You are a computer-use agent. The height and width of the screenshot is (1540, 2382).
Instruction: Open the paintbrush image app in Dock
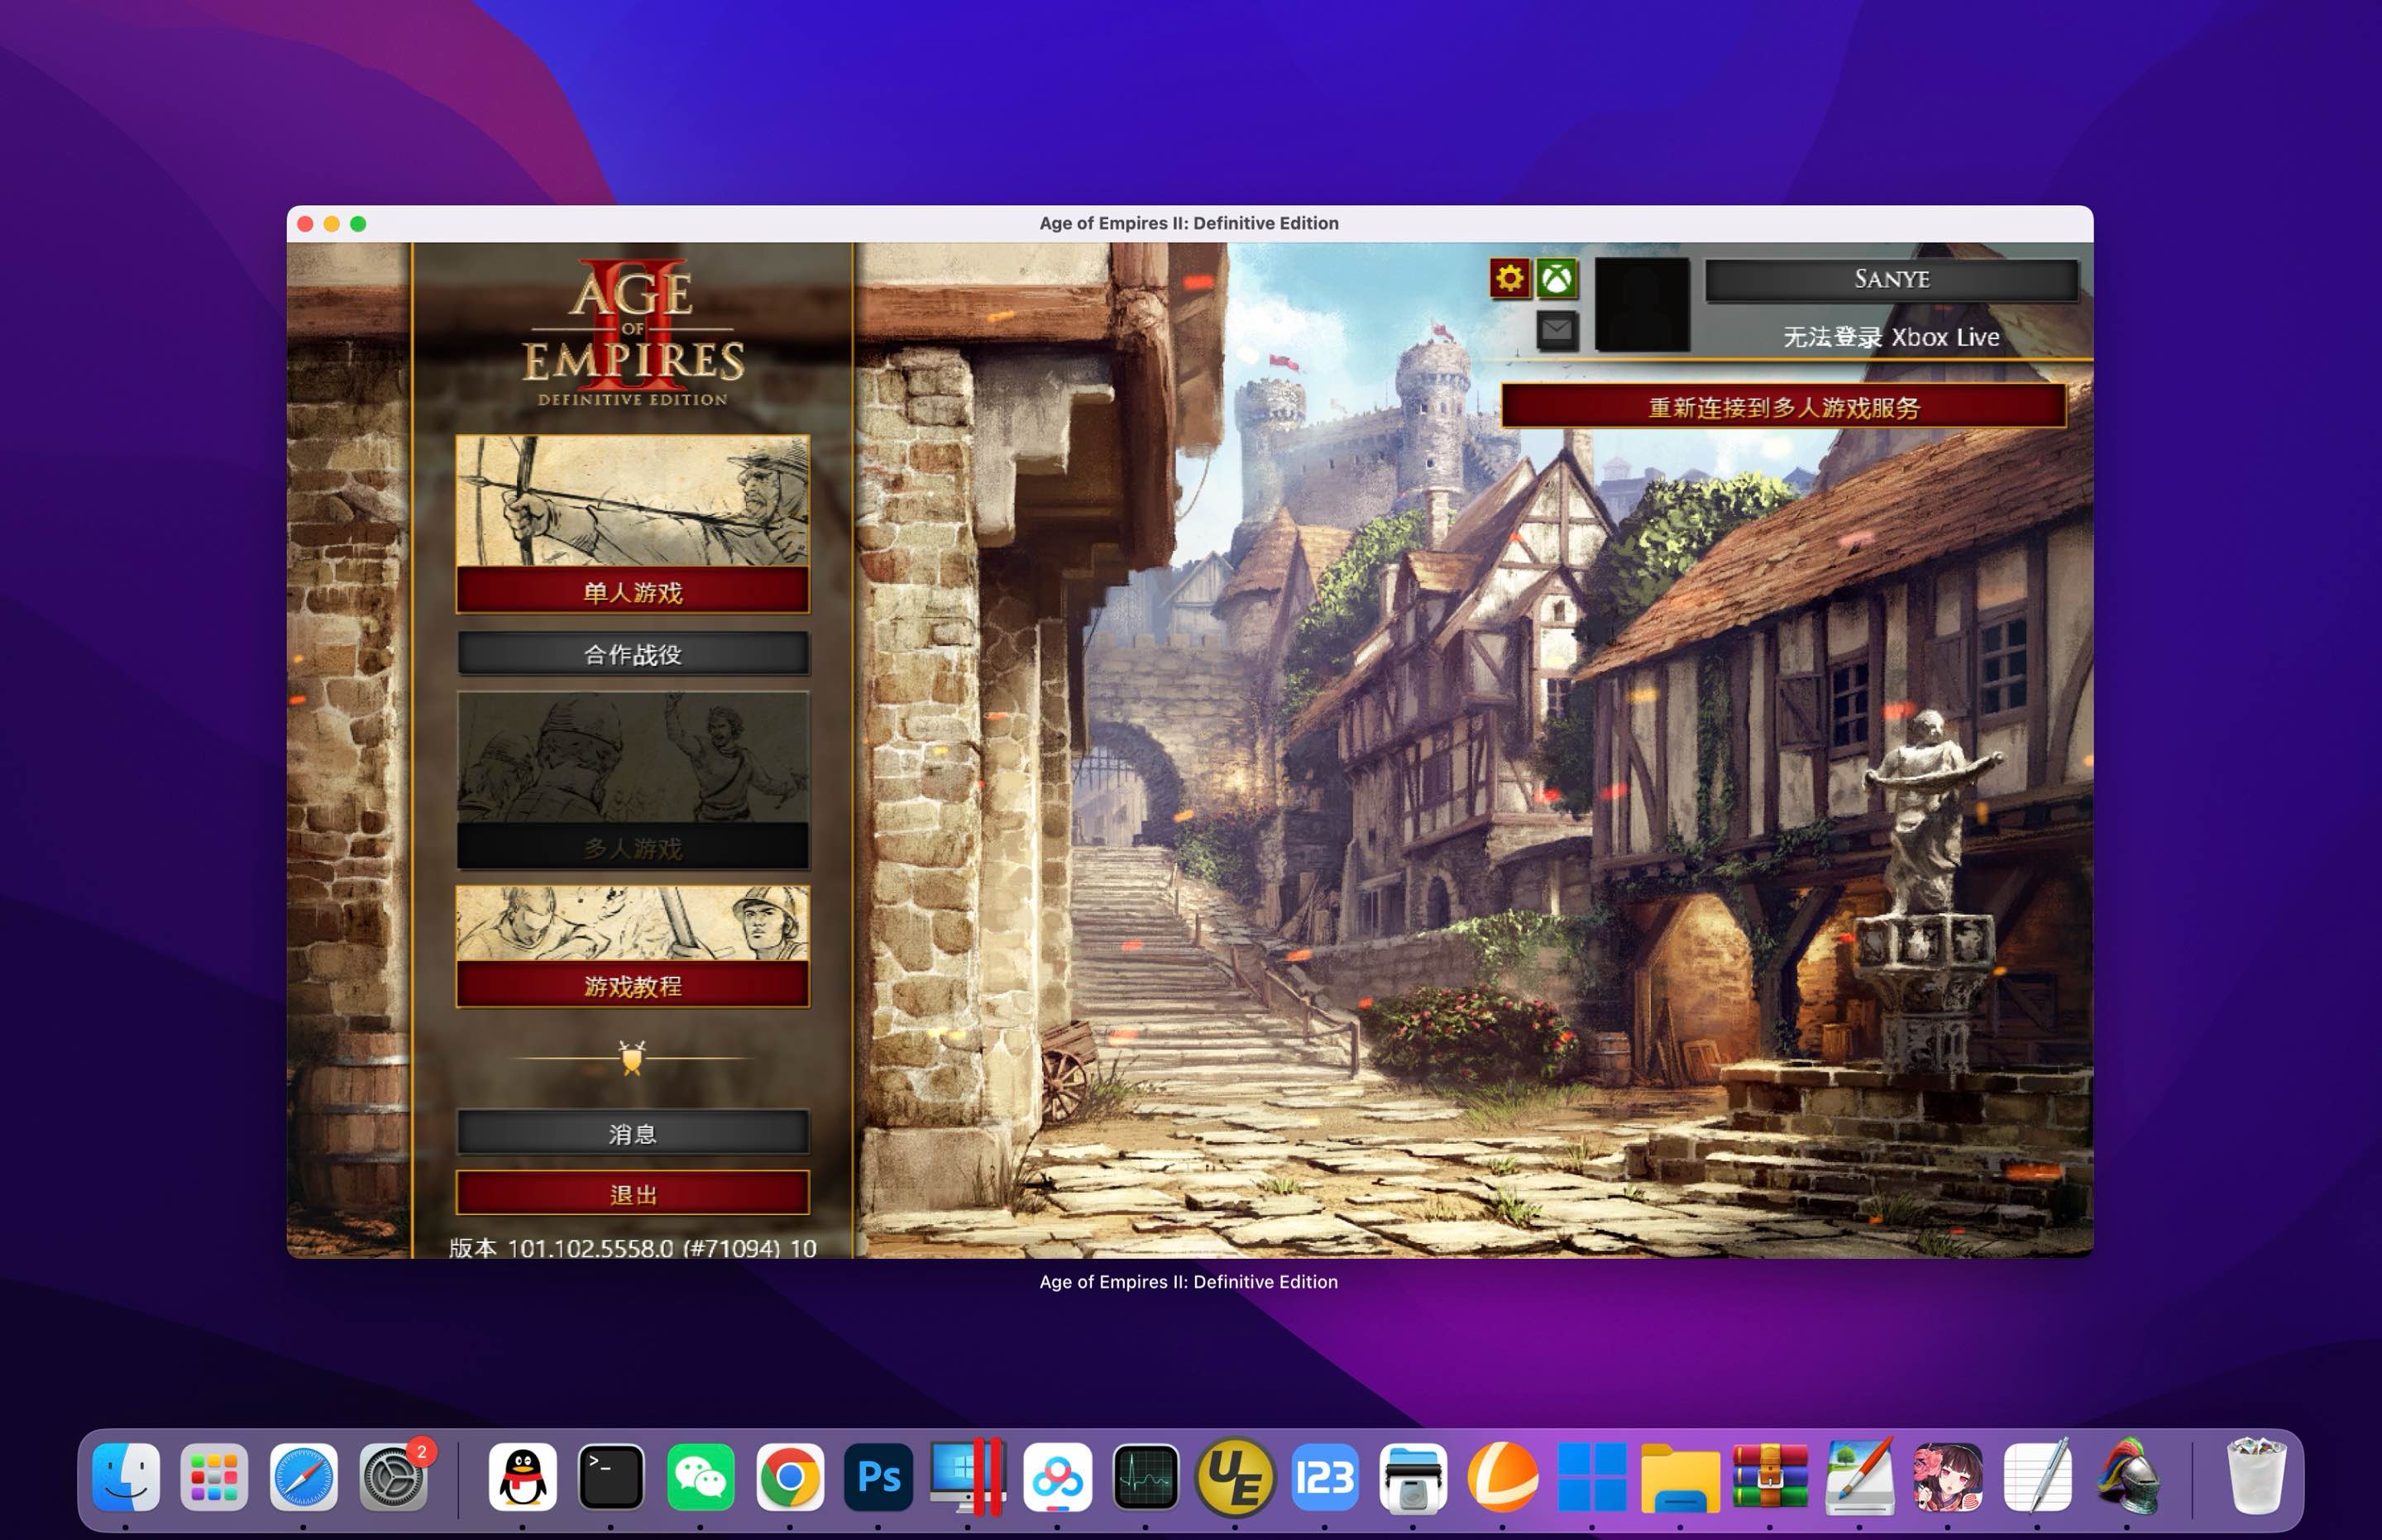click(1859, 1476)
